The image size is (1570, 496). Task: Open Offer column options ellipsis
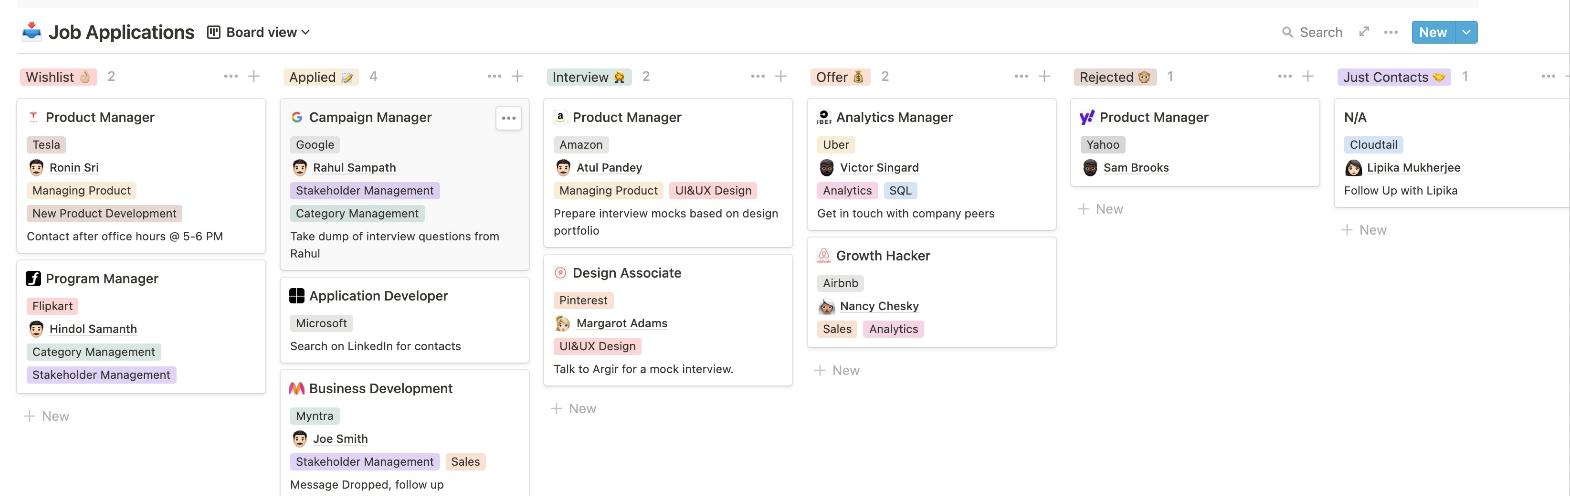[1021, 76]
